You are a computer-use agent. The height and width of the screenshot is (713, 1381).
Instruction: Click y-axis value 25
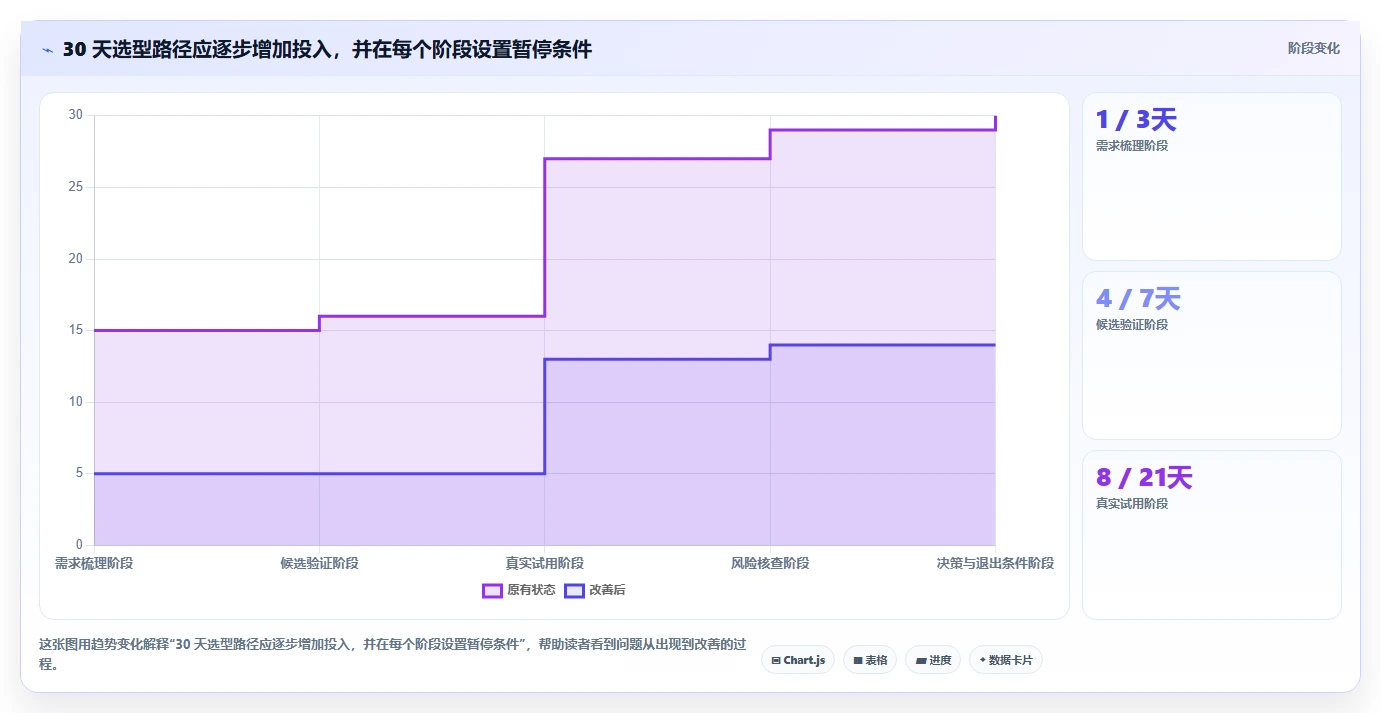click(76, 187)
